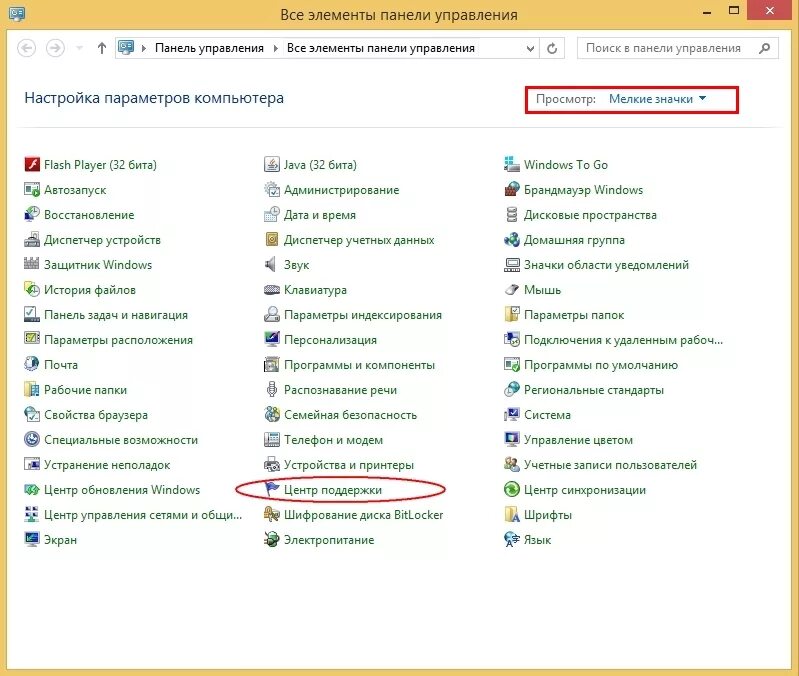799x676 pixels.
Task: Open Windows To Go icon
Action: [x=512, y=165]
